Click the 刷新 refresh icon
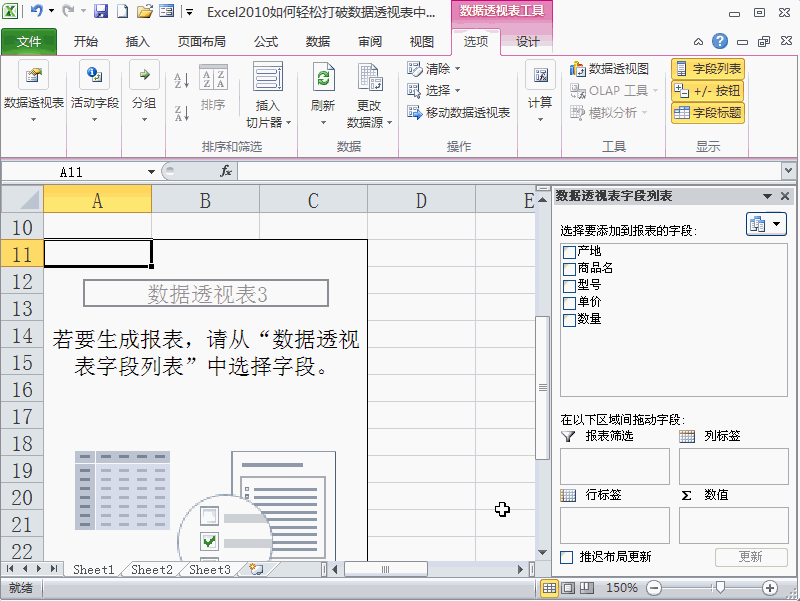Viewport: 800px width, 601px height. coord(323,77)
